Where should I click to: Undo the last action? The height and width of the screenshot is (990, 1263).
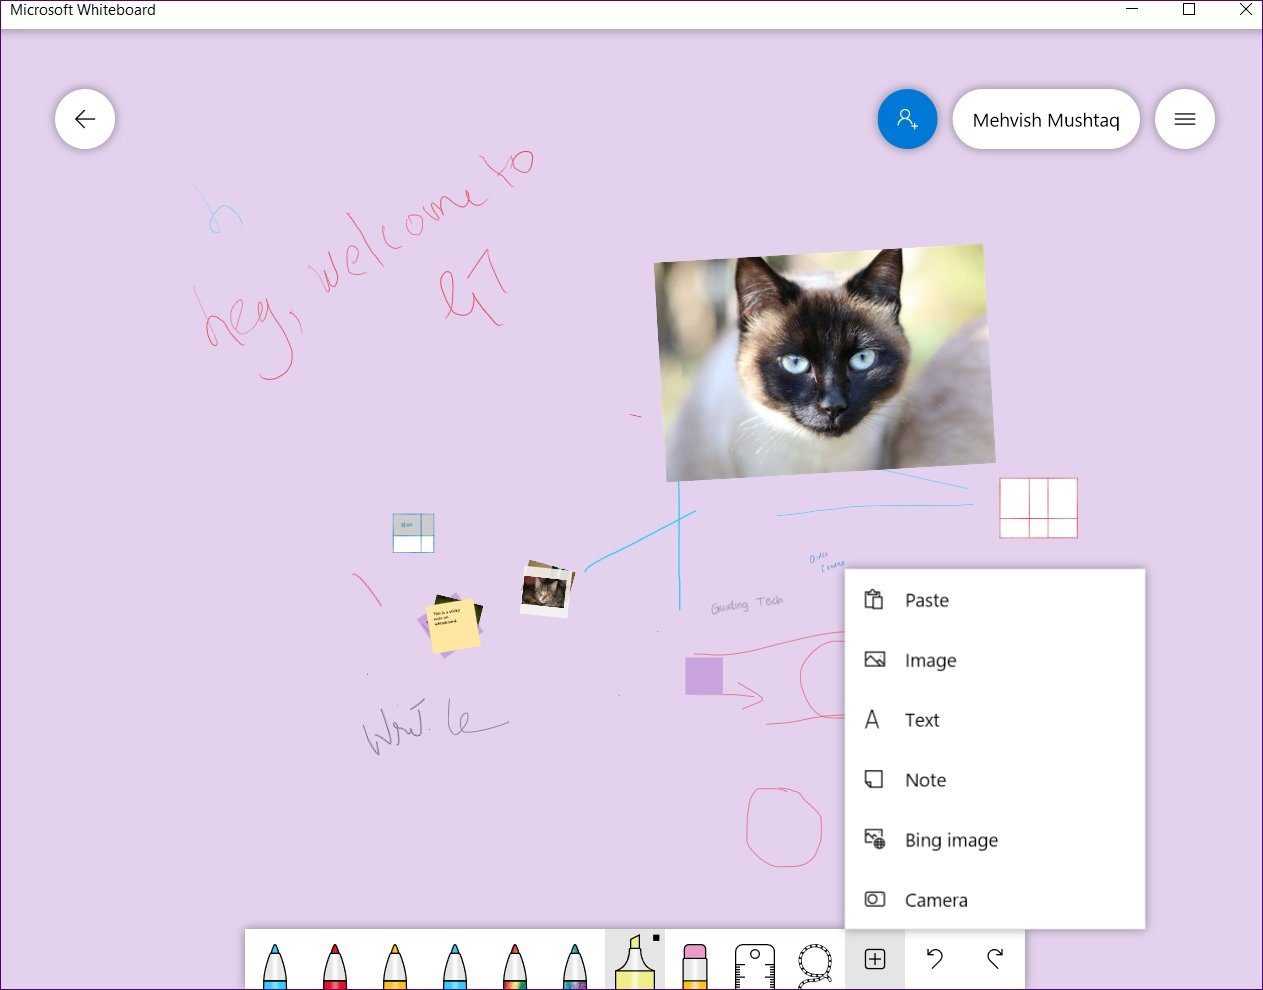[x=935, y=959]
